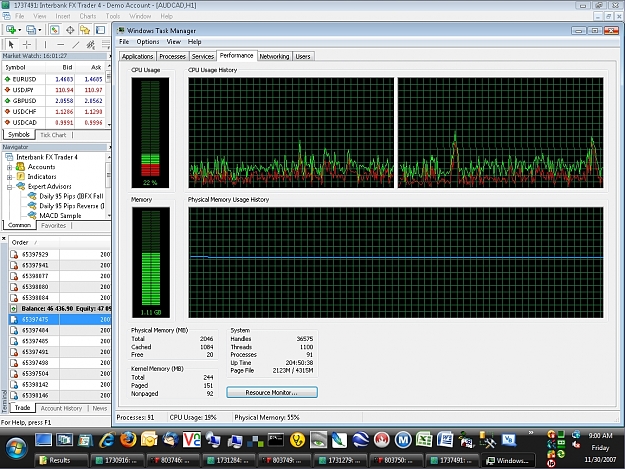Switch to the Applications tab

pos(138,57)
